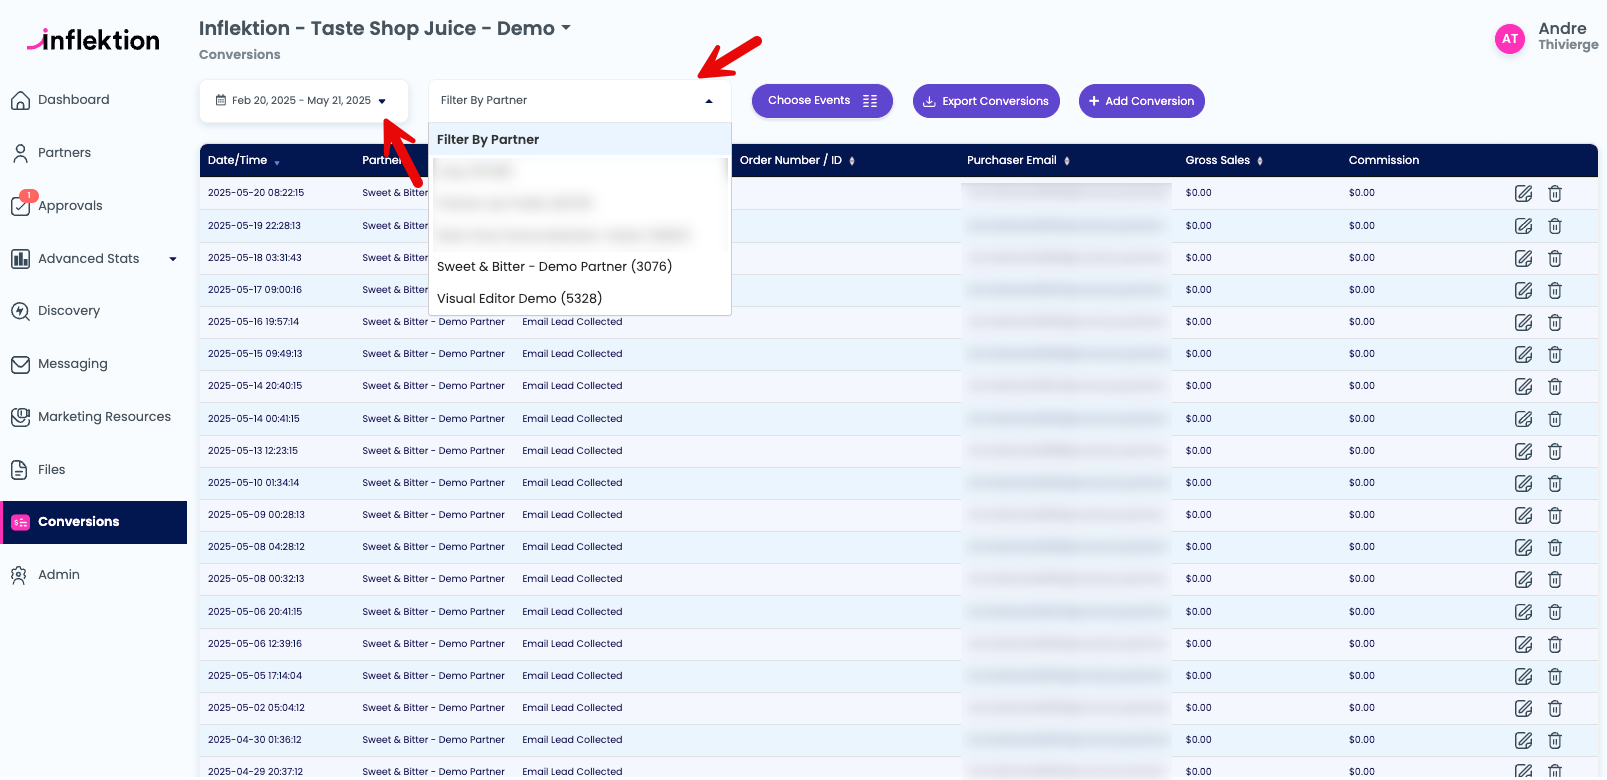Click the Commission column header
The image size is (1607, 780).
tap(1383, 160)
